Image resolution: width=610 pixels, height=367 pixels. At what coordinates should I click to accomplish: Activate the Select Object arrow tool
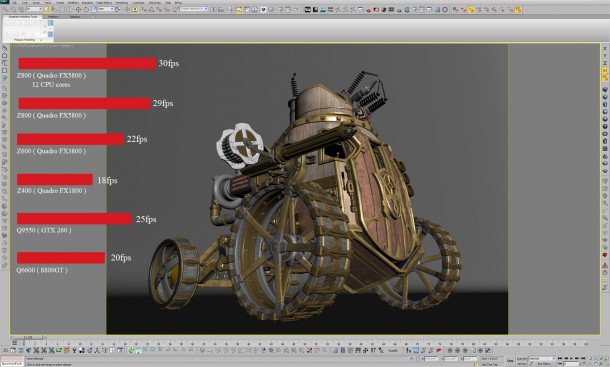(x=47, y=9)
